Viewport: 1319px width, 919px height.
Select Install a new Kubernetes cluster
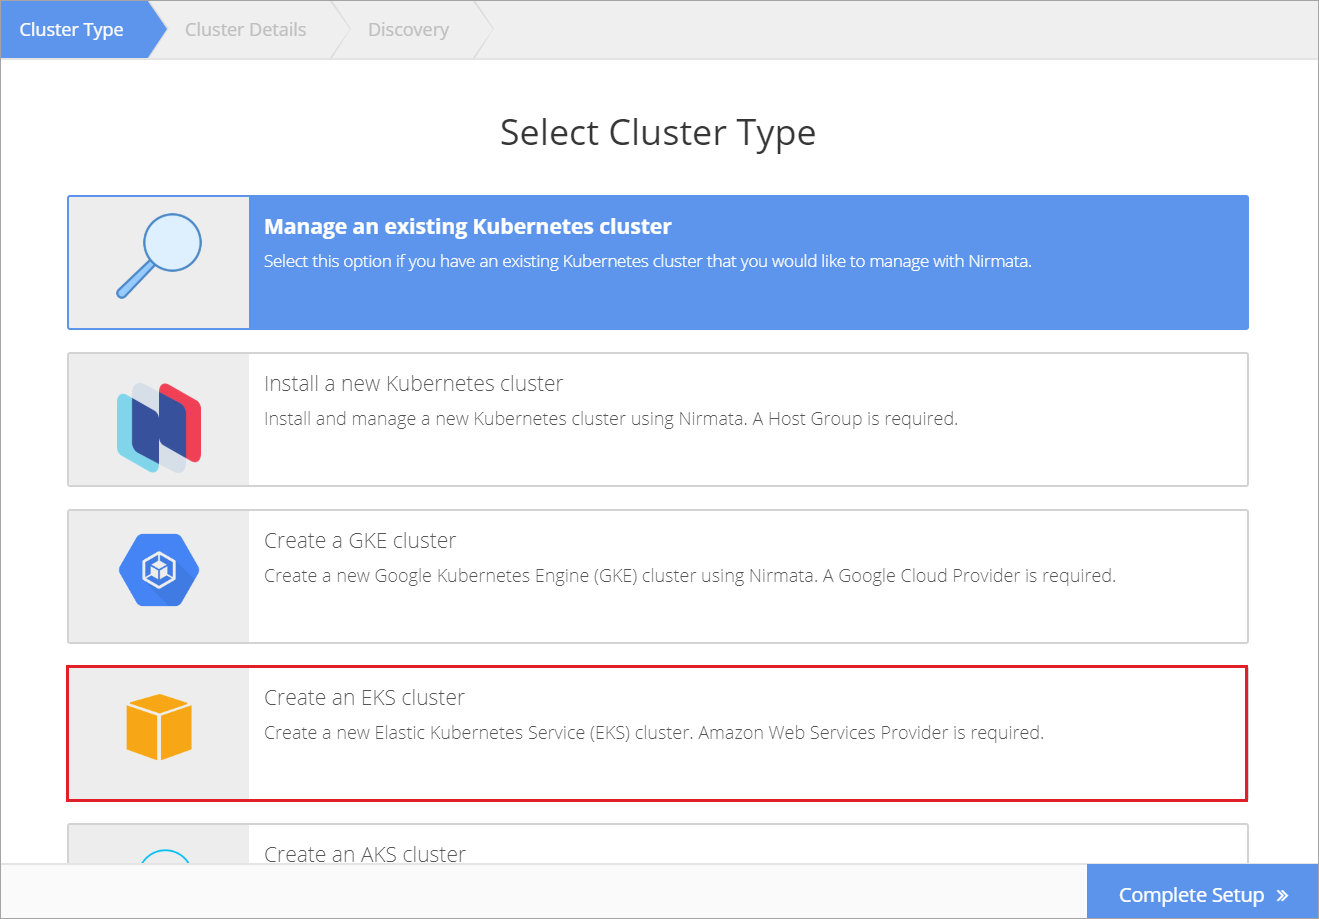(x=658, y=419)
